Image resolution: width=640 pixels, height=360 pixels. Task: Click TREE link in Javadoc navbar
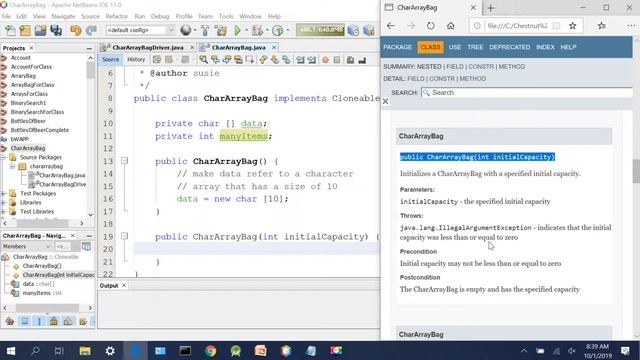[475, 47]
